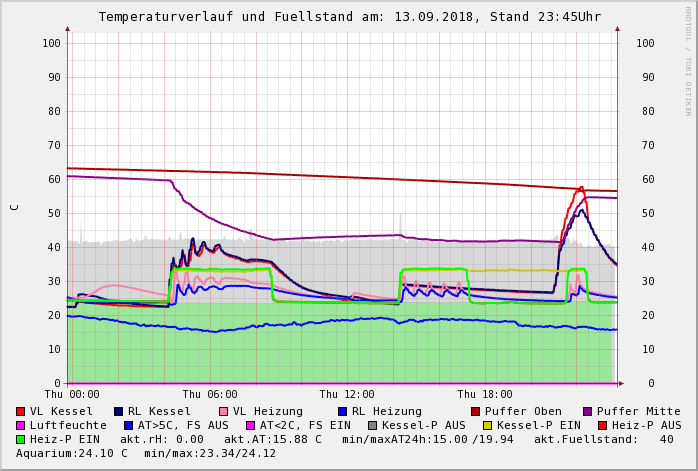
Task: Click the purple Puffer Mitte swatch
Action: click(588, 411)
